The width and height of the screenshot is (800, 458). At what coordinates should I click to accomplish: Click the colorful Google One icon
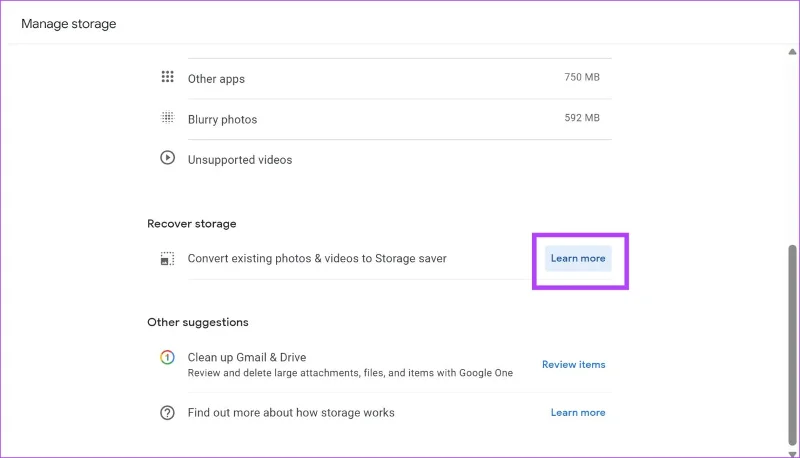[x=167, y=357]
